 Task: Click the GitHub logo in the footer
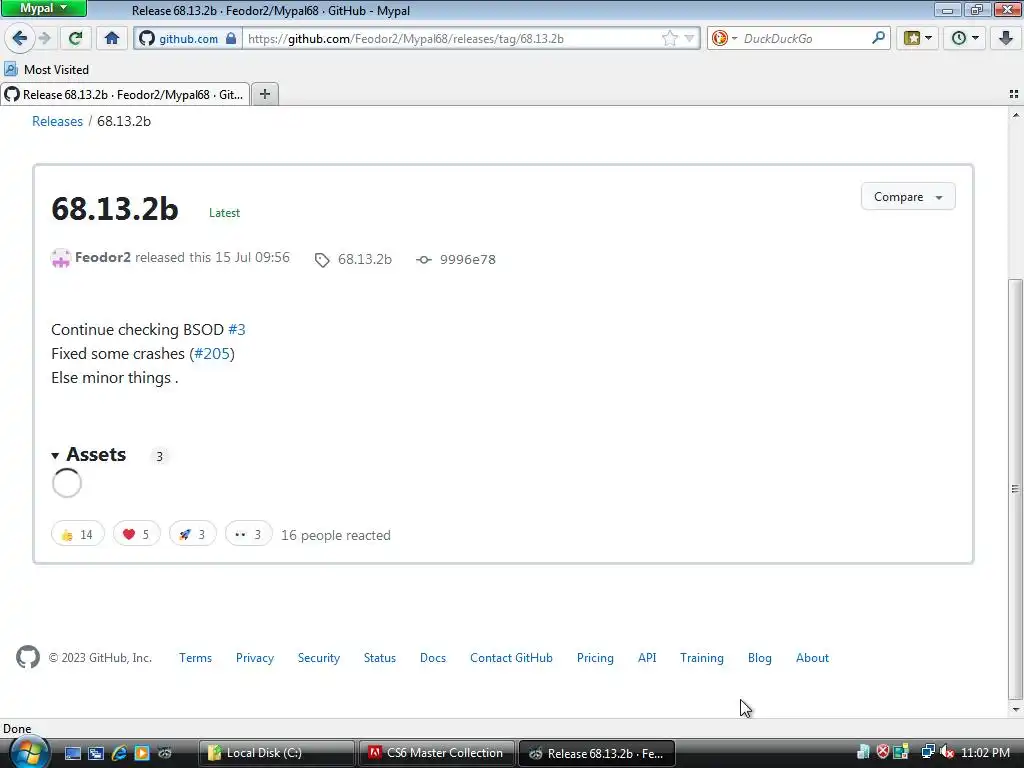click(x=28, y=657)
